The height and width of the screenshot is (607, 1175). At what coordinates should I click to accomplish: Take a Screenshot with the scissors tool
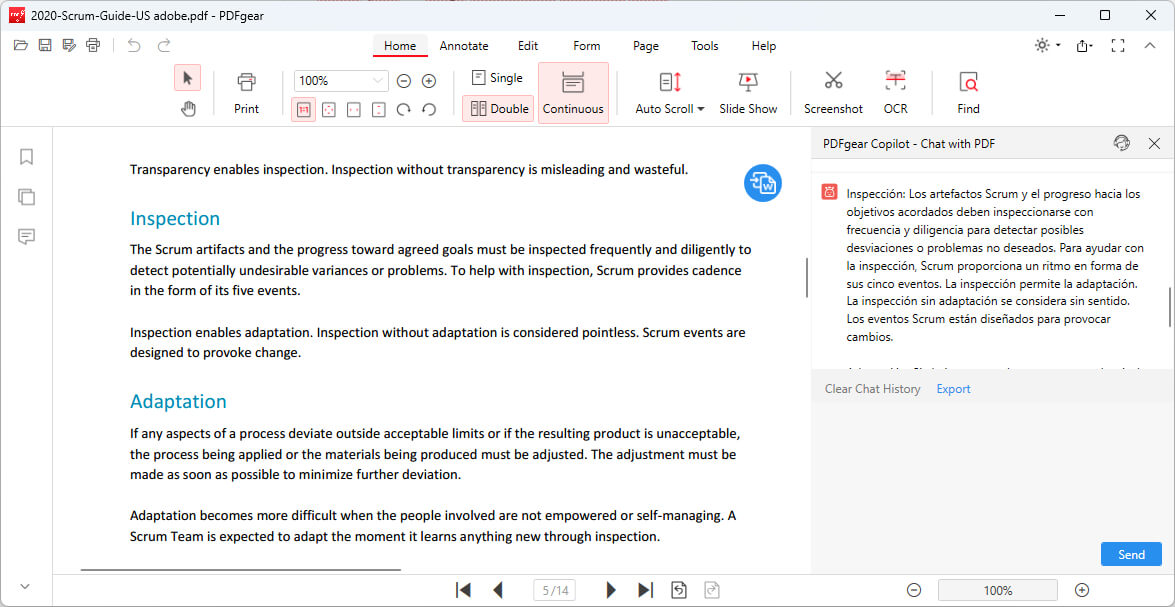pyautogui.click(x=833, y=93)
